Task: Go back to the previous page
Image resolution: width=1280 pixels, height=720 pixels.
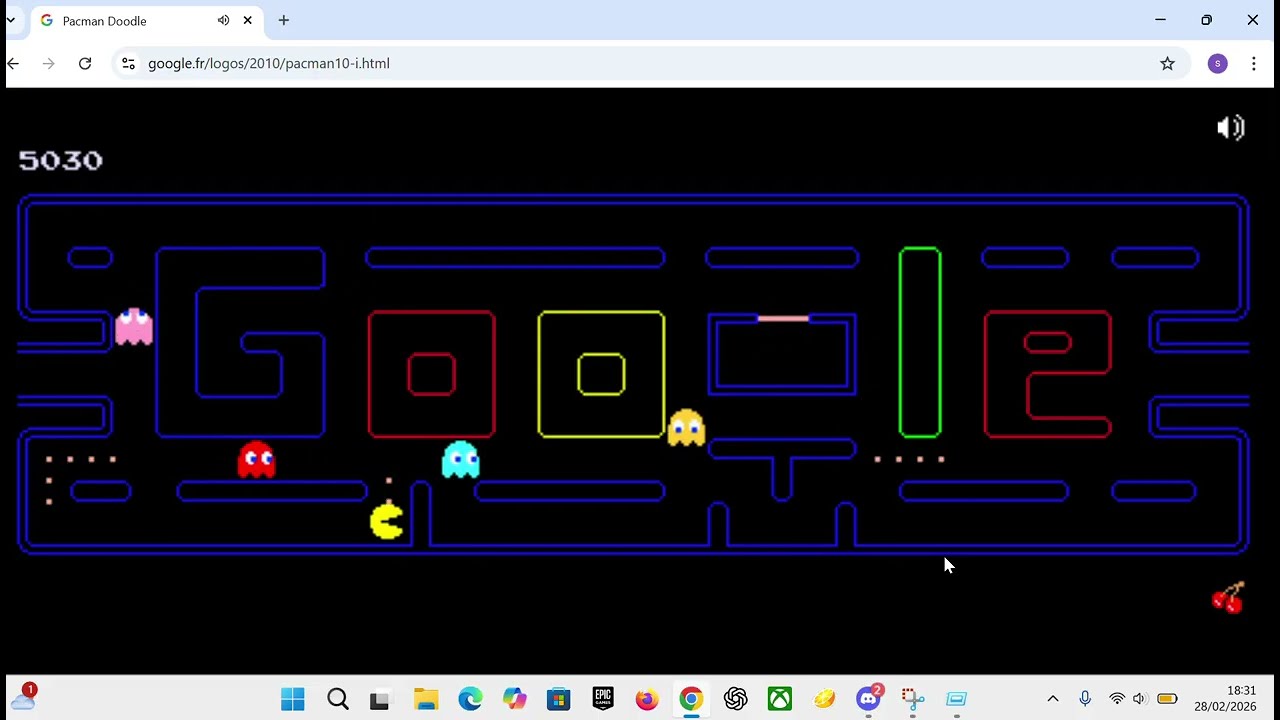Action: 13,63
